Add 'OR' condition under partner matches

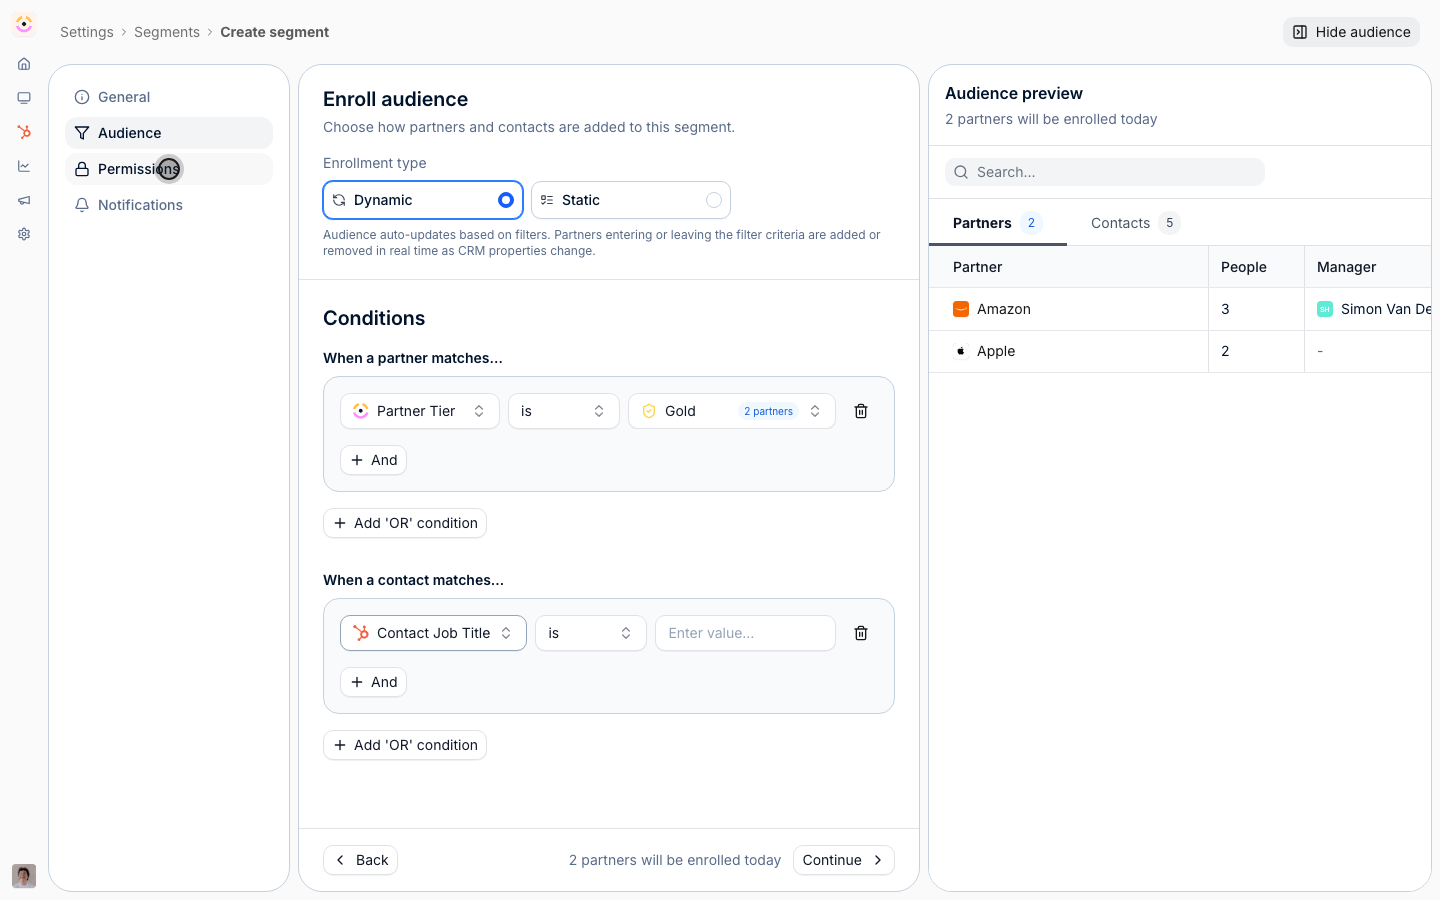click(x=405, y=523)
